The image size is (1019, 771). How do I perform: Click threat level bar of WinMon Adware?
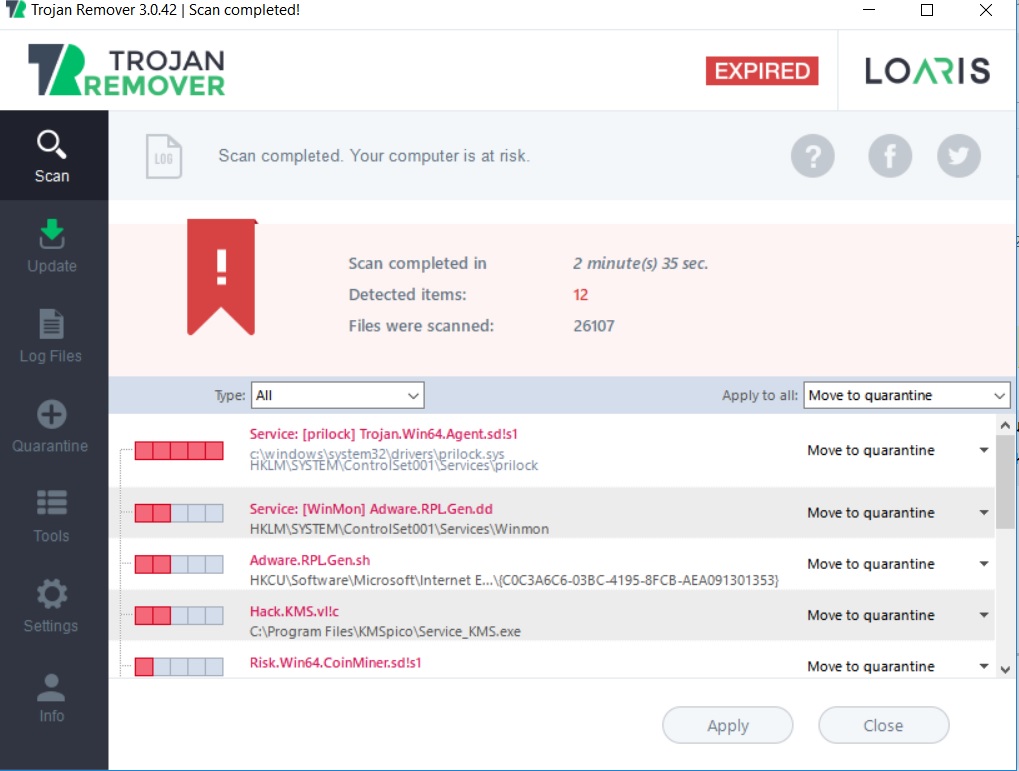179,513
